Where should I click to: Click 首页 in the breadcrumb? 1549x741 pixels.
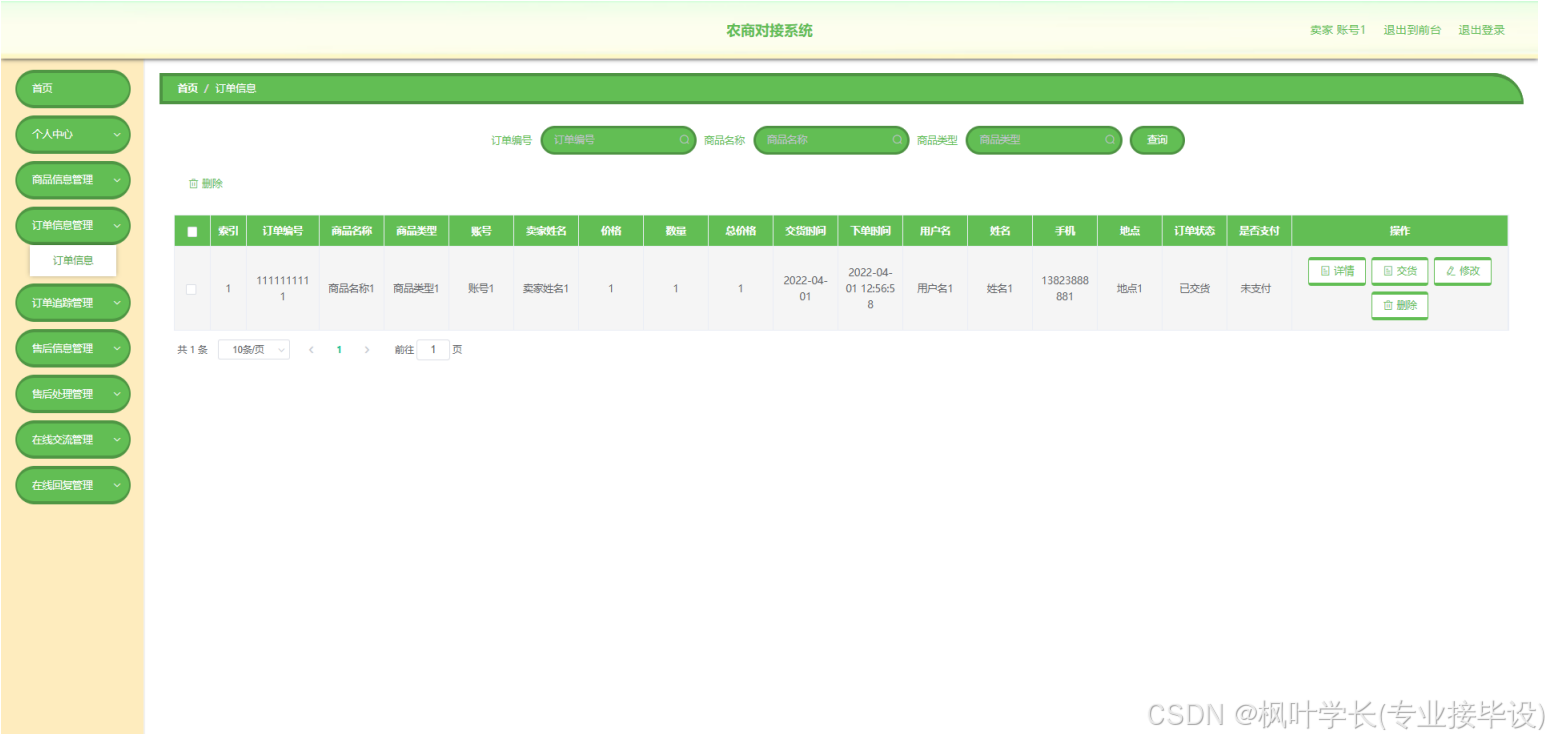click(x=187, y=89)
